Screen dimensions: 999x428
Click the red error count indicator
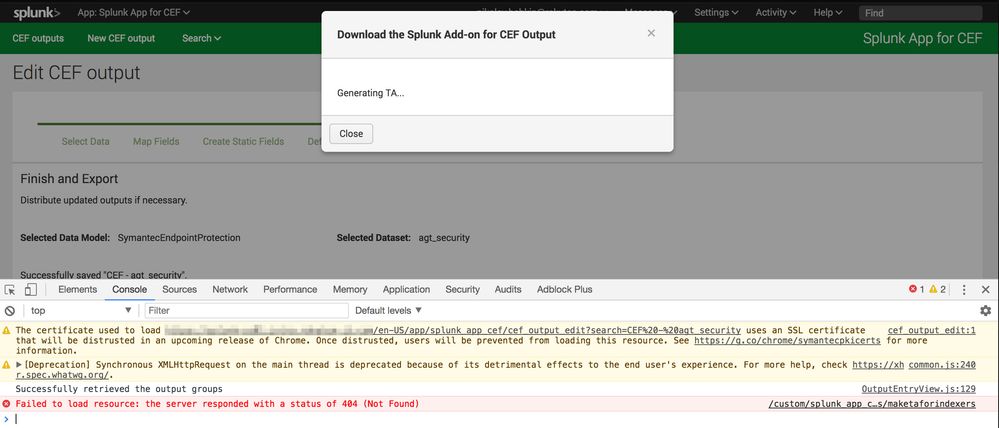pos(916,289)
